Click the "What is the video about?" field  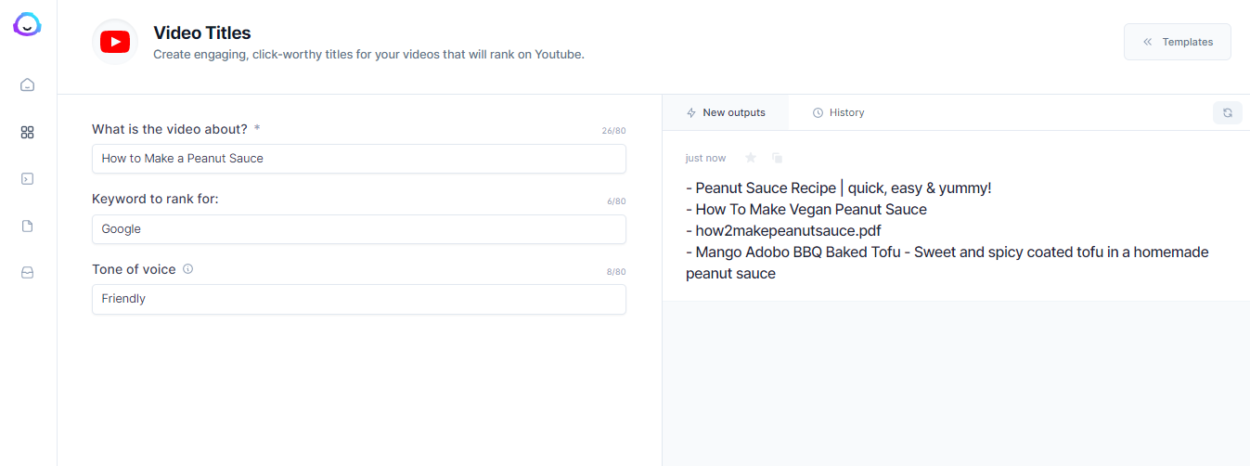click(x=358, y=158)
